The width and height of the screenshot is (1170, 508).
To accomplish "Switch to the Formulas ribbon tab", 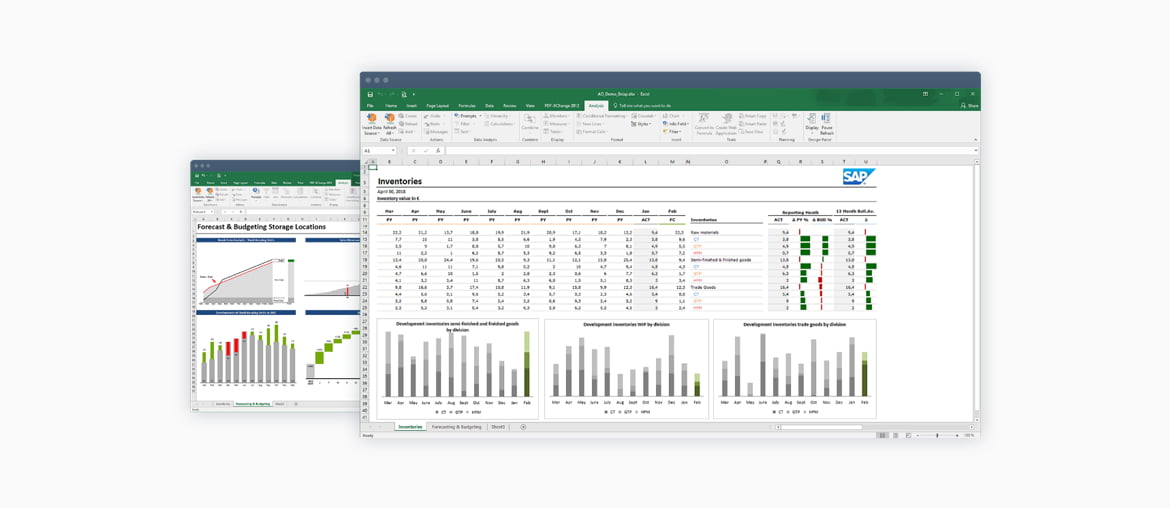I will click(466, 106).
